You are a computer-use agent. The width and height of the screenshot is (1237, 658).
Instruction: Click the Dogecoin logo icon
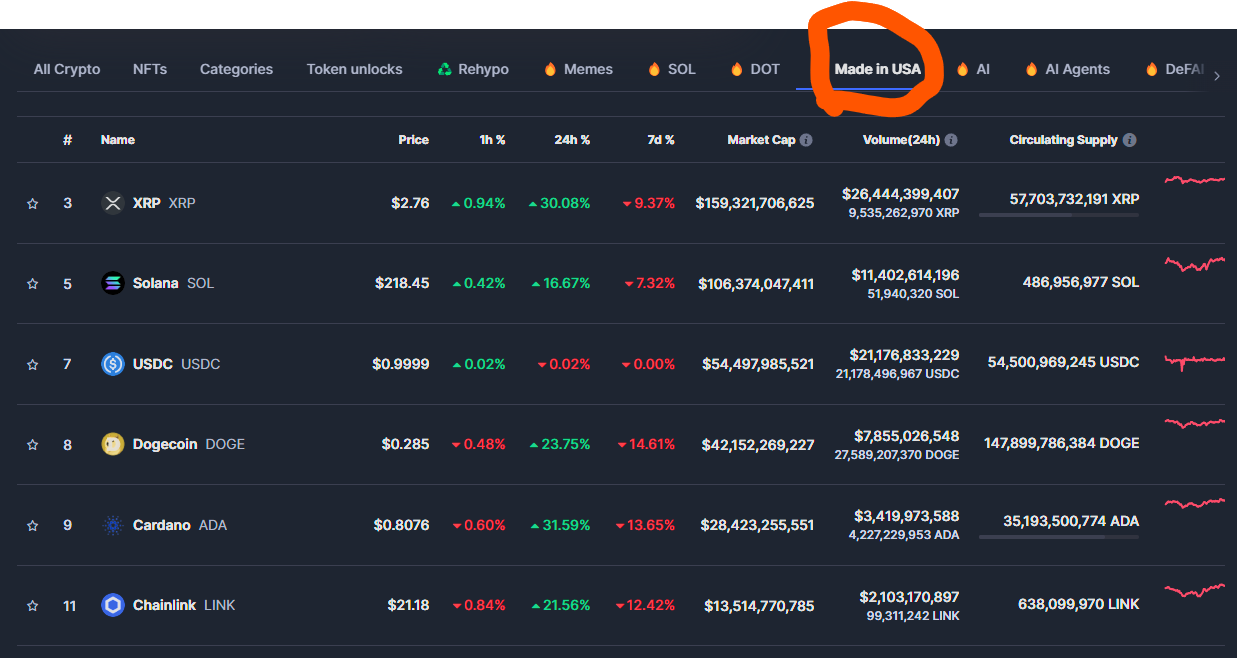[x=113, y=444]
